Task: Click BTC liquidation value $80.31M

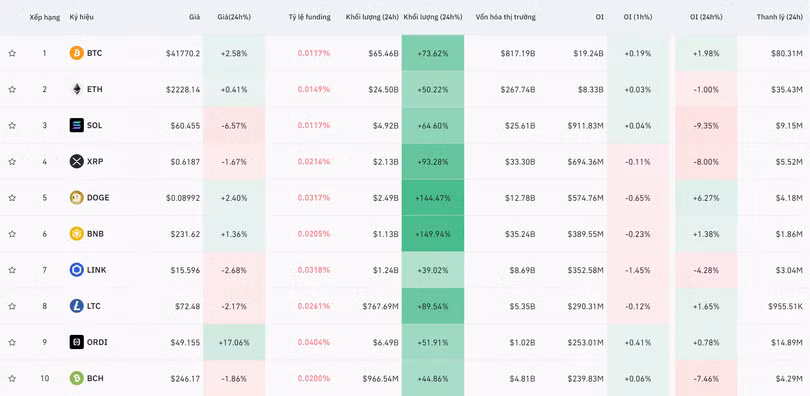Action: coord(787,53)
